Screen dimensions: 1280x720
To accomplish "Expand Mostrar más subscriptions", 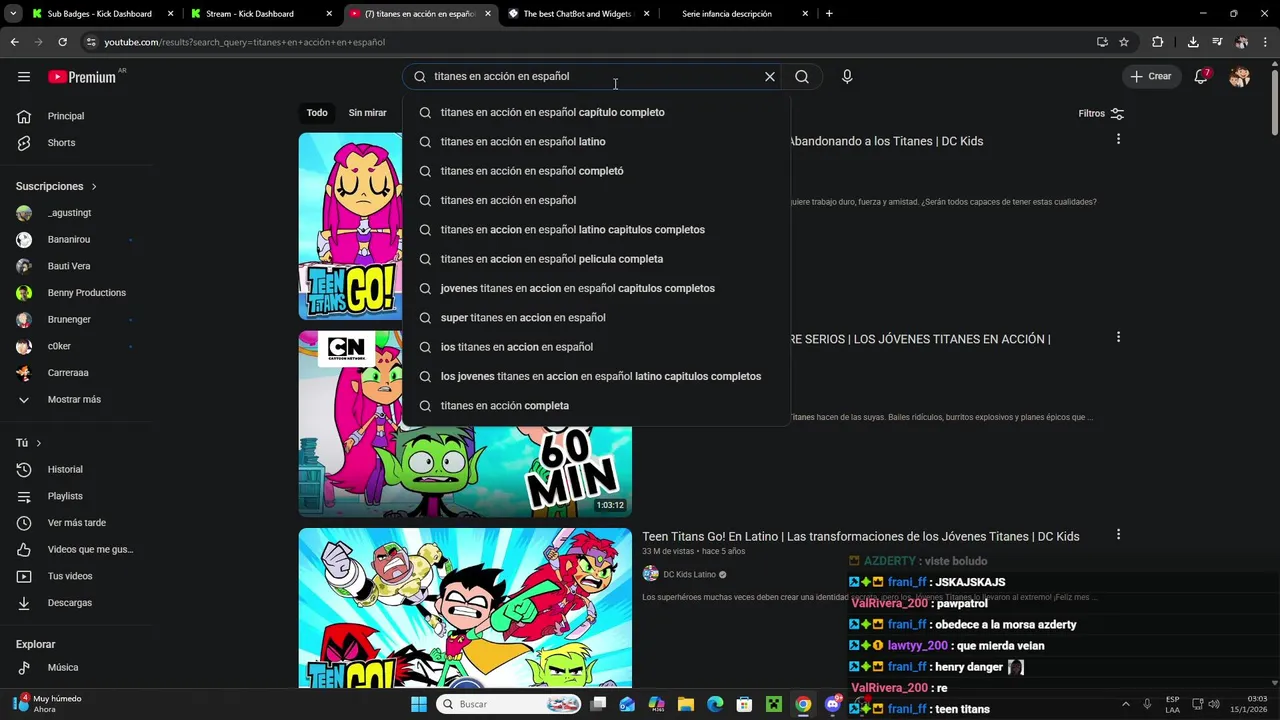I will (x=76, y=400).
